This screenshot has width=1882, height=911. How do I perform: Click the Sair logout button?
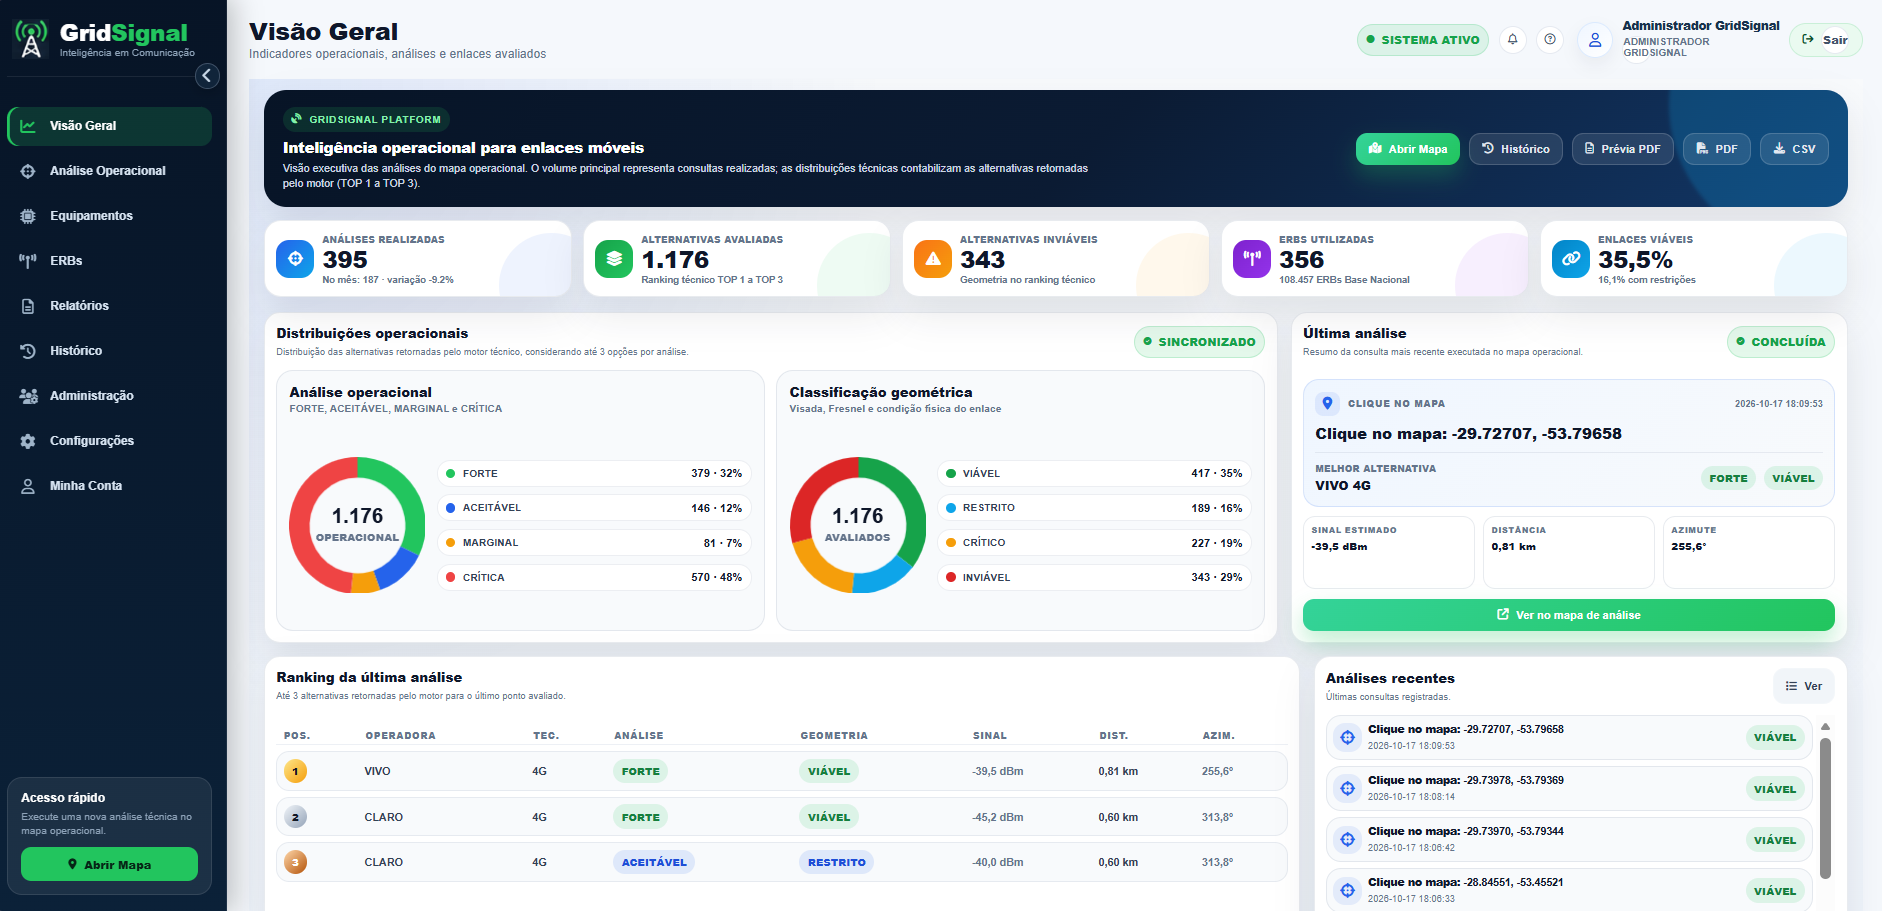point(1825,40)
